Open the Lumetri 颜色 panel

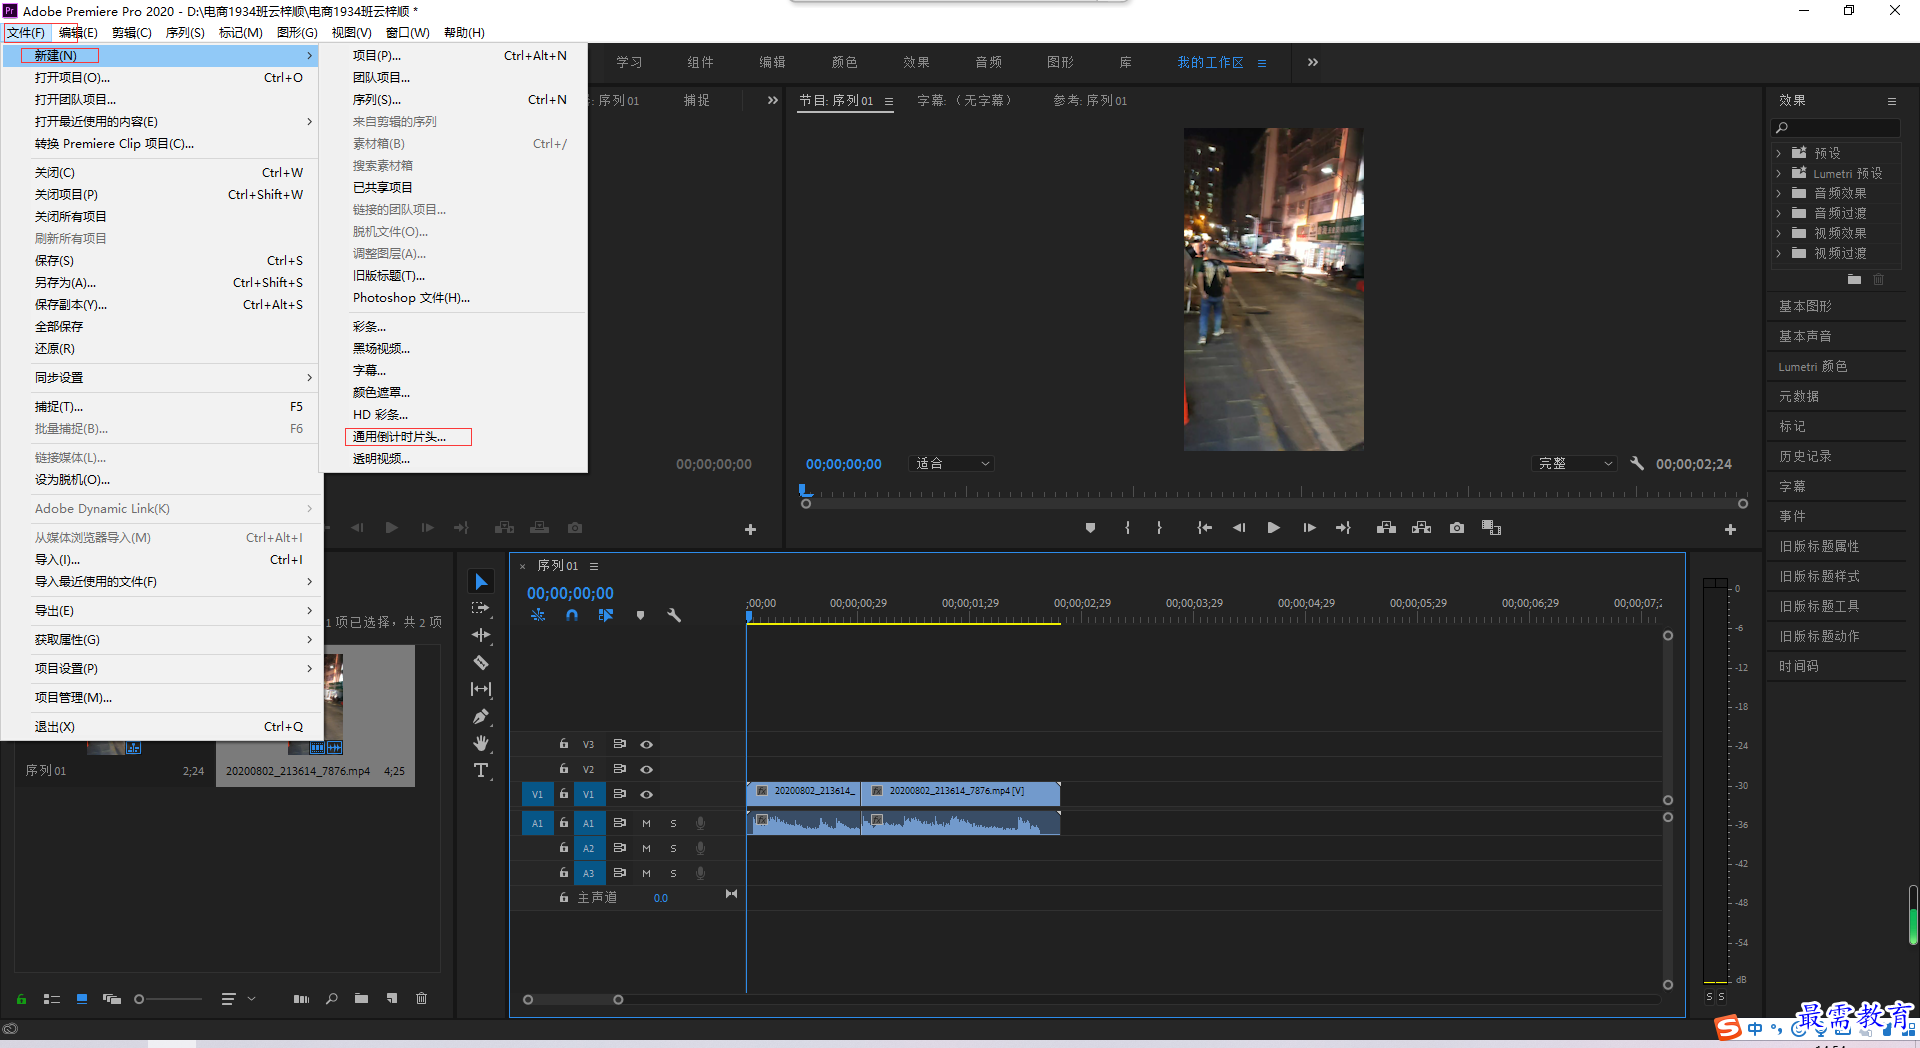click(x=1812, y=366)
